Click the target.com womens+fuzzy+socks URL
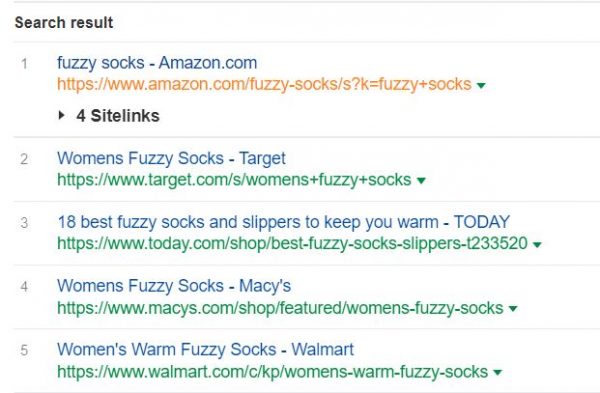 click(x=234, y=180)
